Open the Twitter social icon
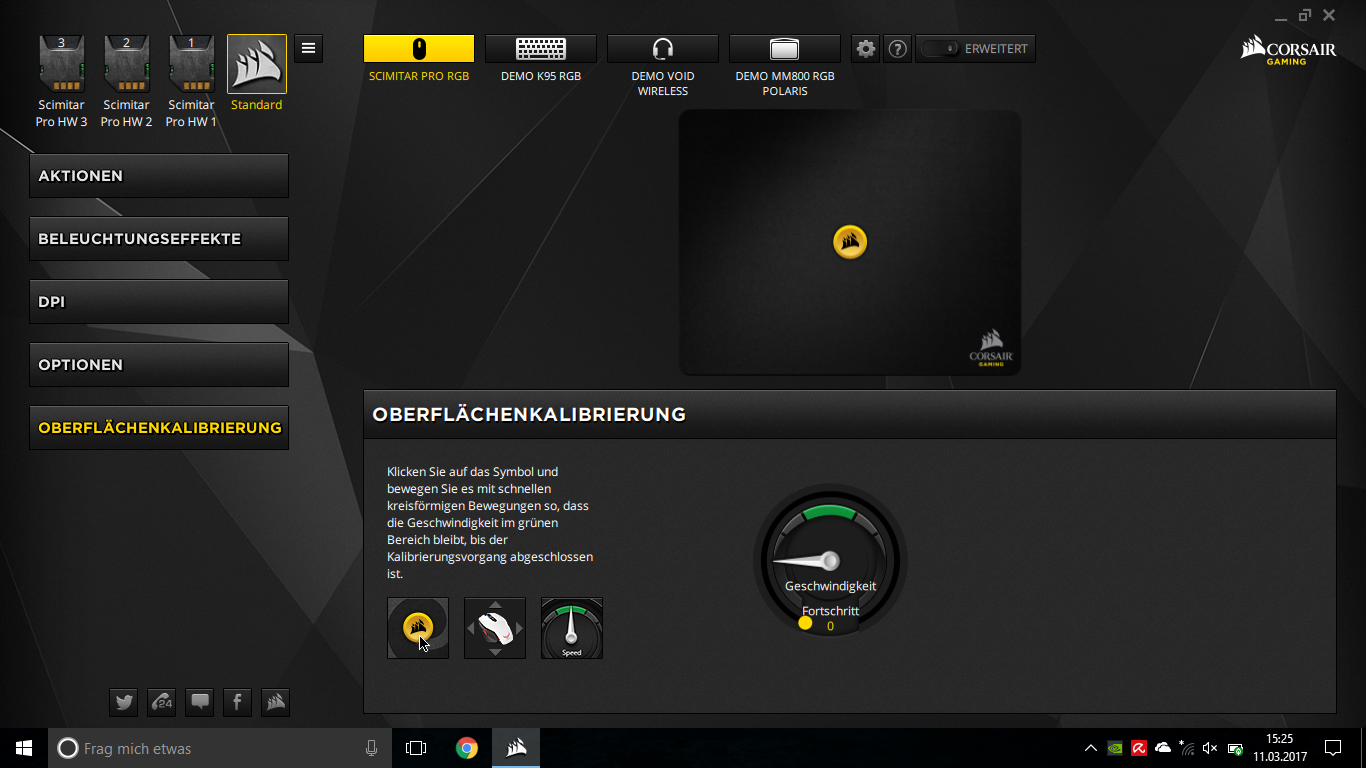1366x768 pixels. coord(124,702)
